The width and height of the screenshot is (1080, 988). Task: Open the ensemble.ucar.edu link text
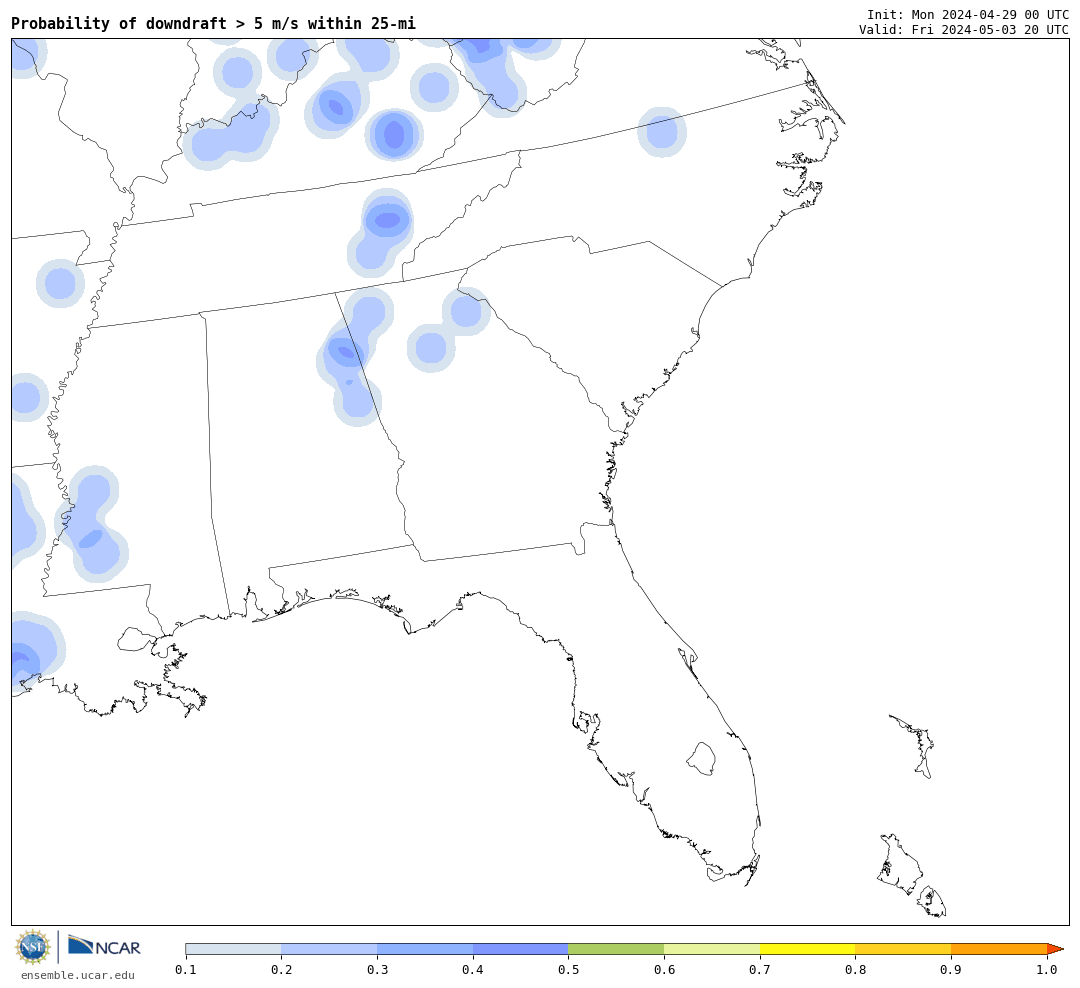(x=78, y=975)
